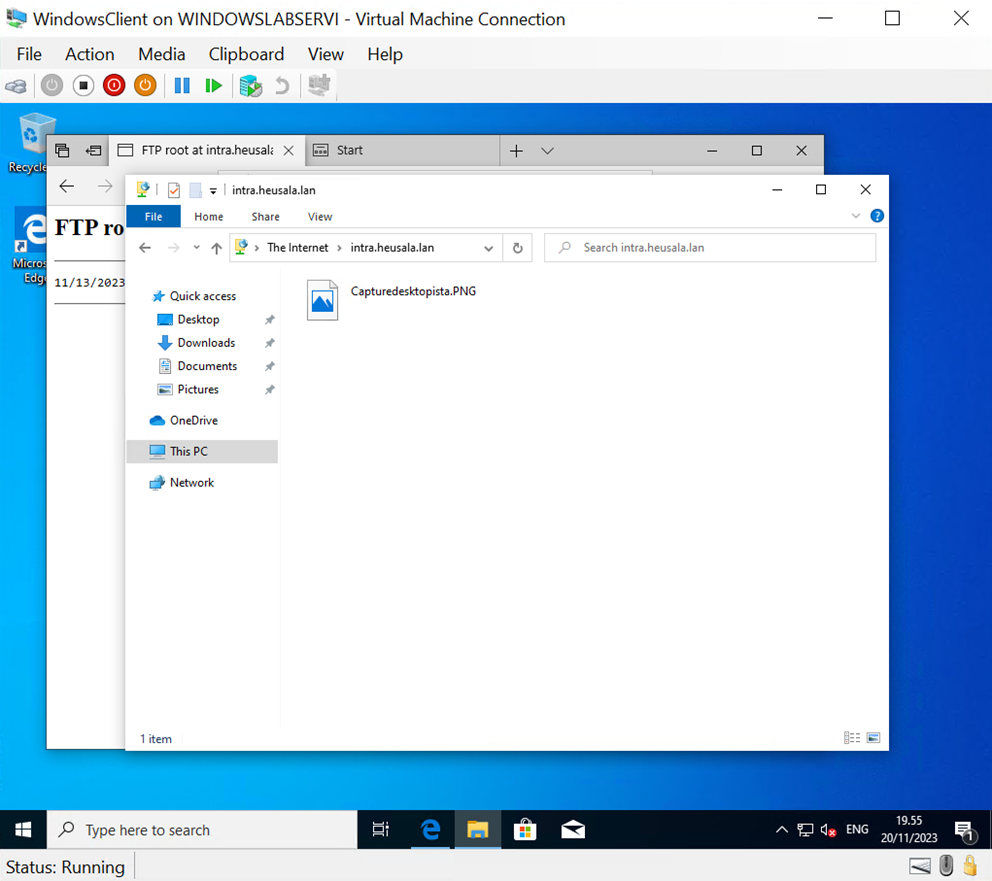
Task: Switch Explorer to details view
Action: coord(851,737)
